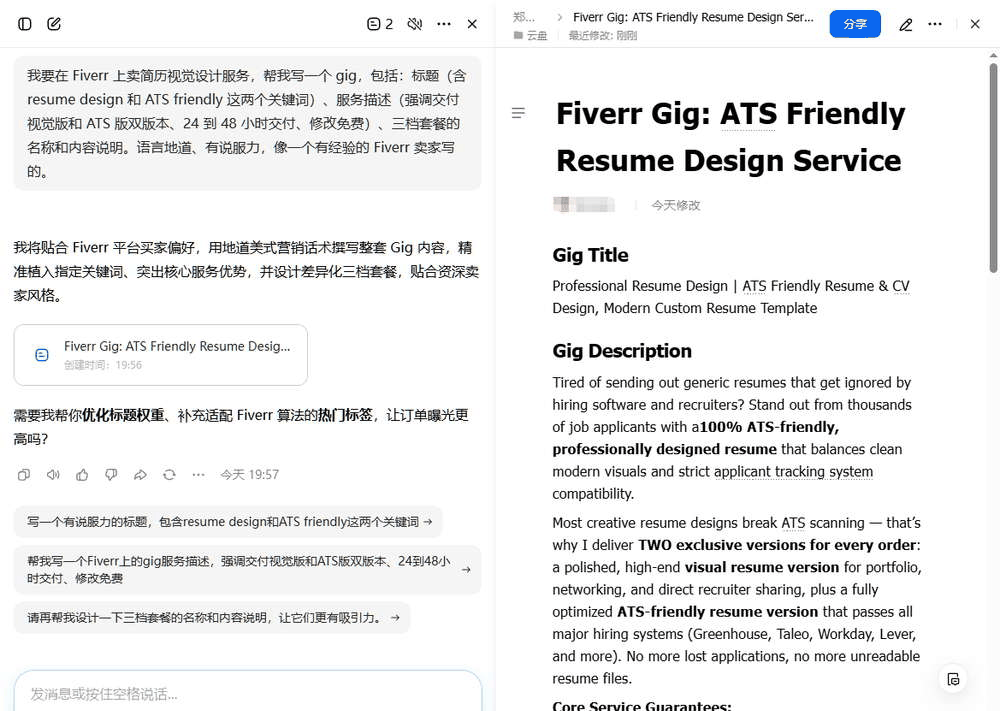Image resolution: width=1000 pixels, height=711 pixels.
Task: Click the document vertical scrollbar
Action: pyautogui.click(x=993, y=168)
